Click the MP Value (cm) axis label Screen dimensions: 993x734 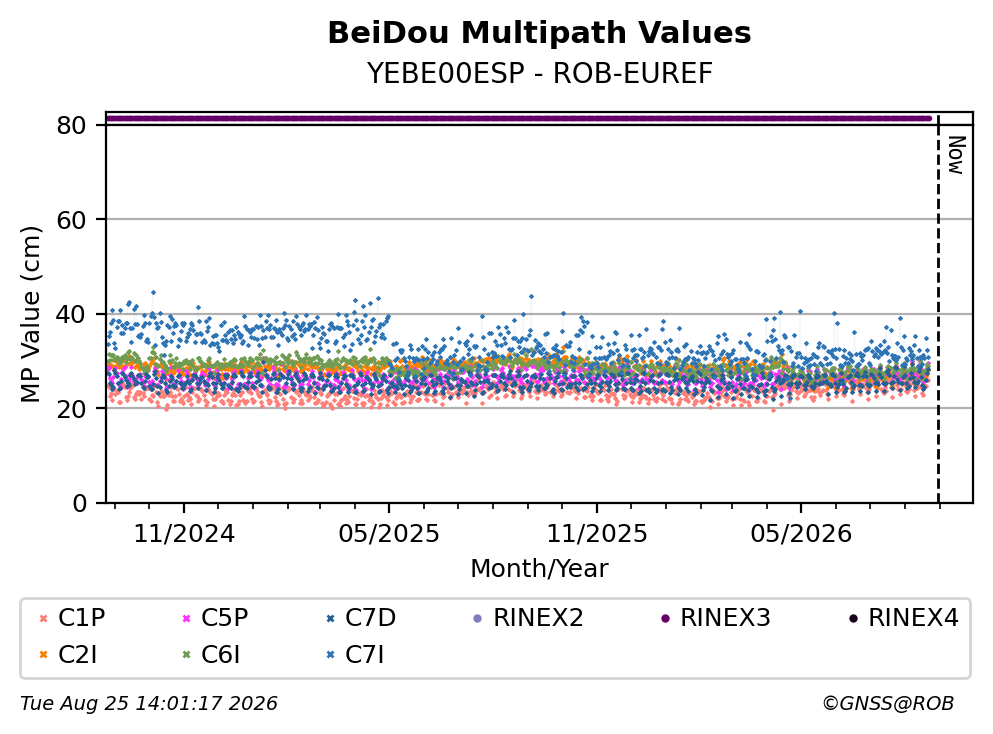point(30,314)
